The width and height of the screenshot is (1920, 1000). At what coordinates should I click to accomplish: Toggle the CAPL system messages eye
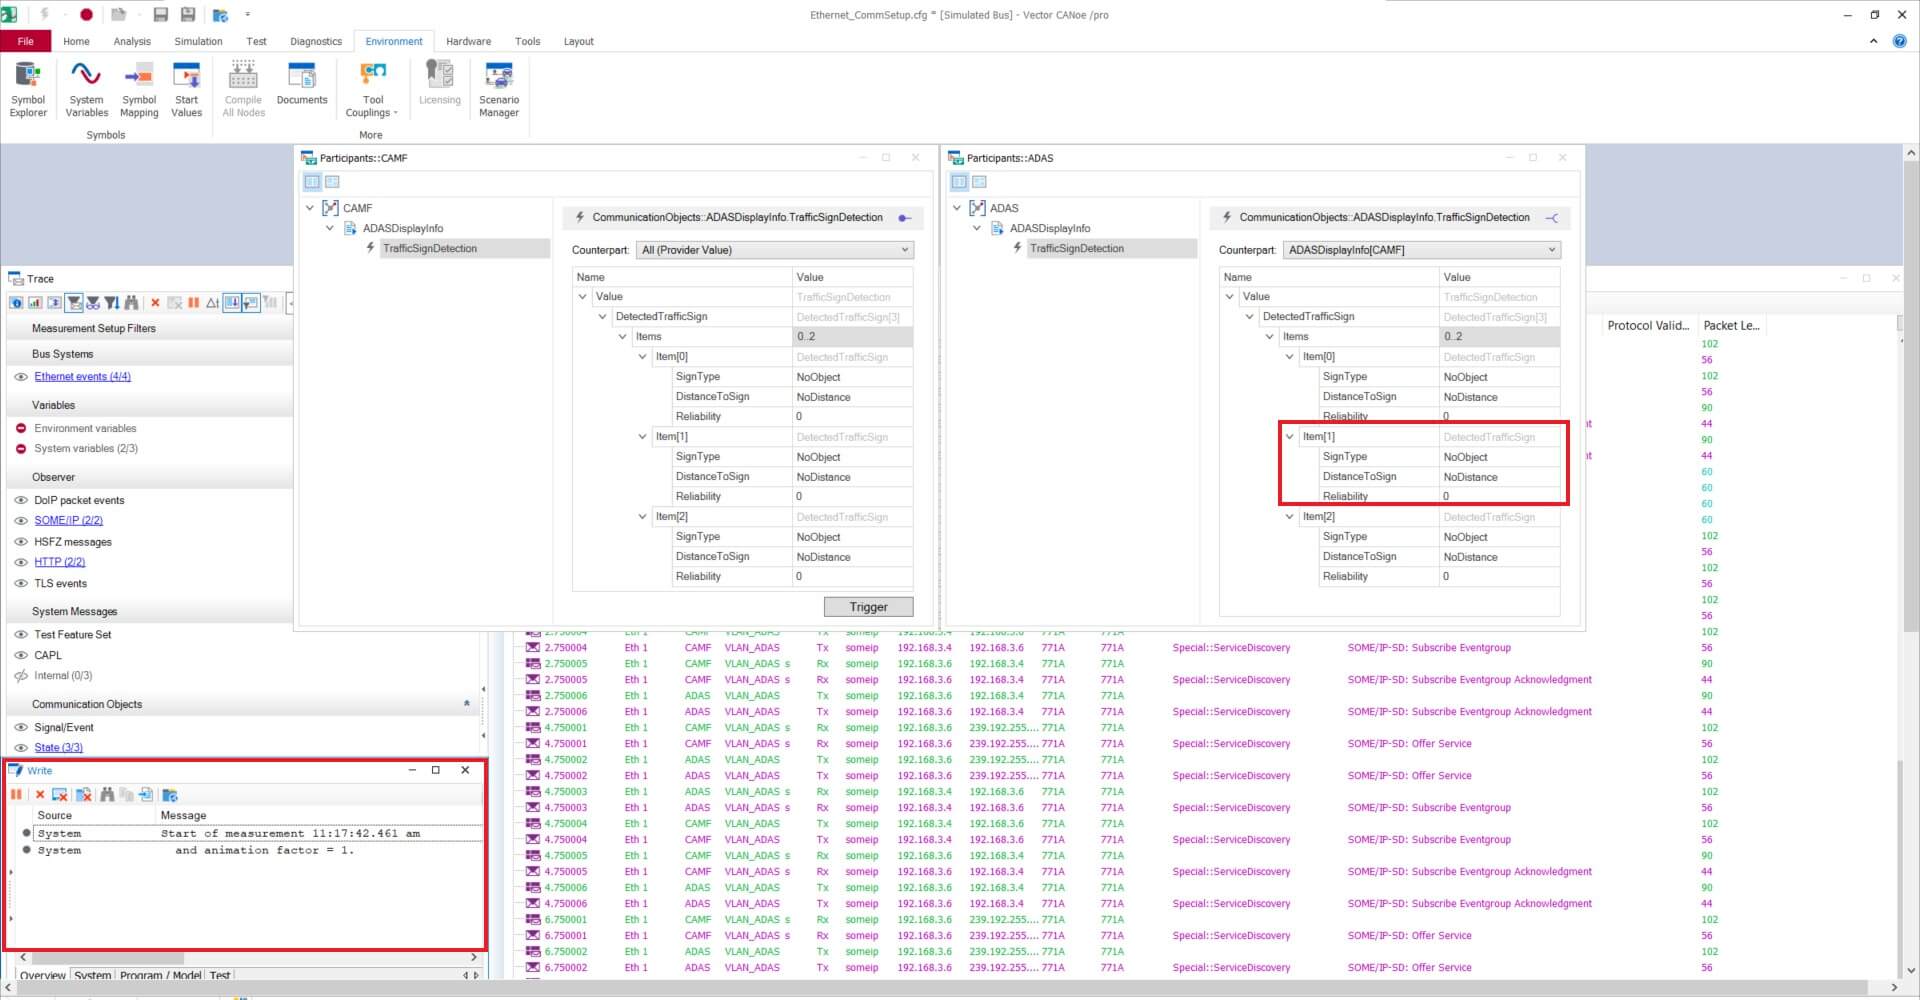pos(21,656)
